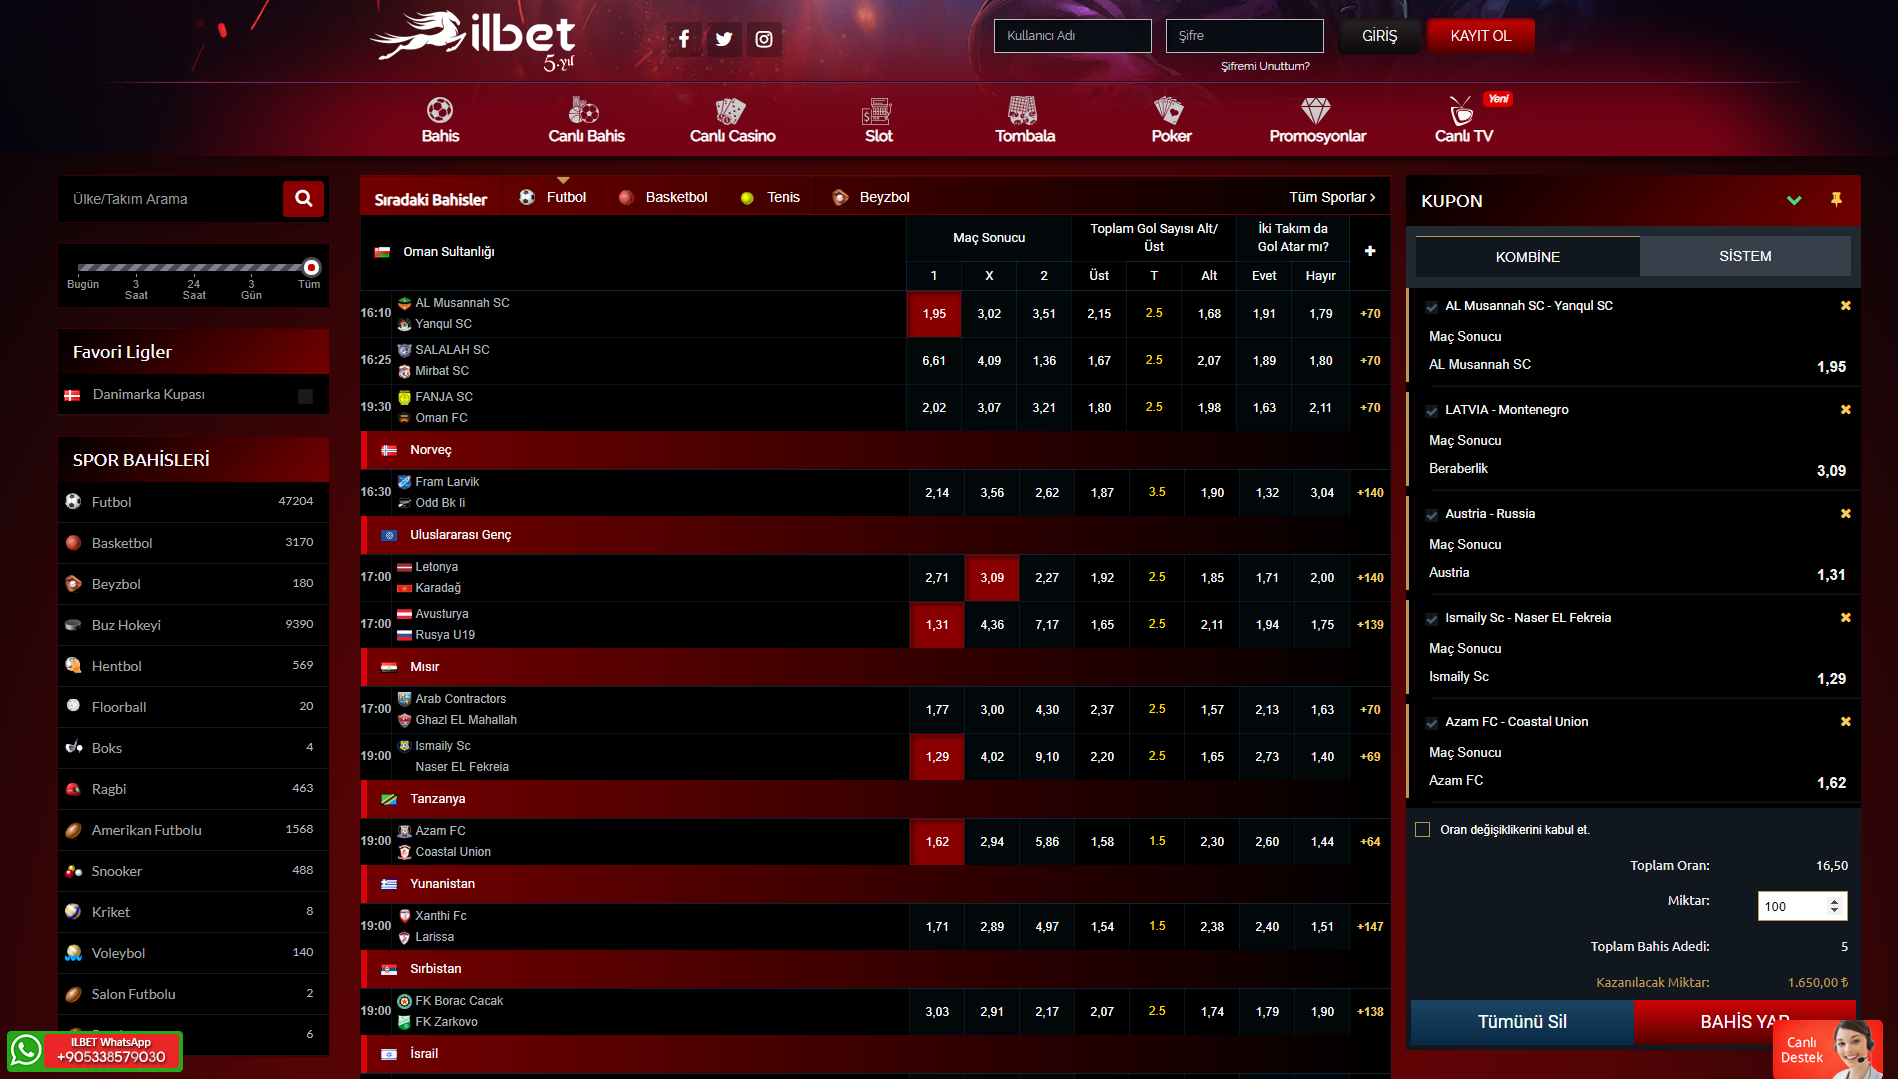Click the KAYIT OL button
Screen dimensions: 1898x1079
(x=1480, y=36)
